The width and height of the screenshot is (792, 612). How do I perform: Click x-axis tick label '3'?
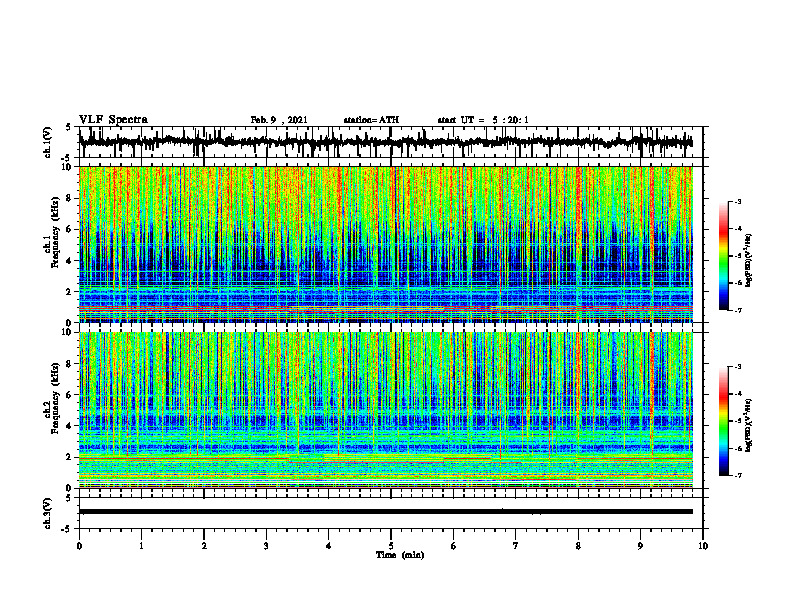coord(266,546)
